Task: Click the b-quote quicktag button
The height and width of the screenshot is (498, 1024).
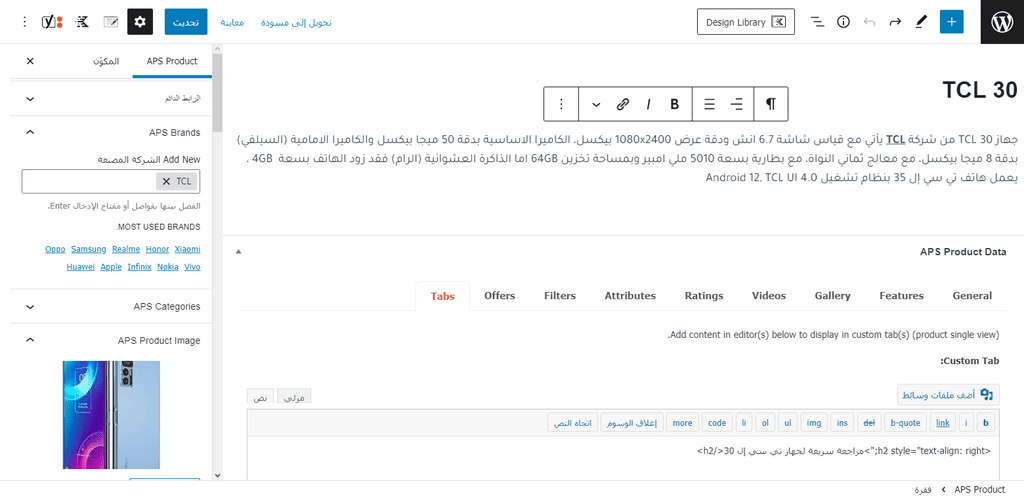Action: pyautogui.click(x=905, y=423)
